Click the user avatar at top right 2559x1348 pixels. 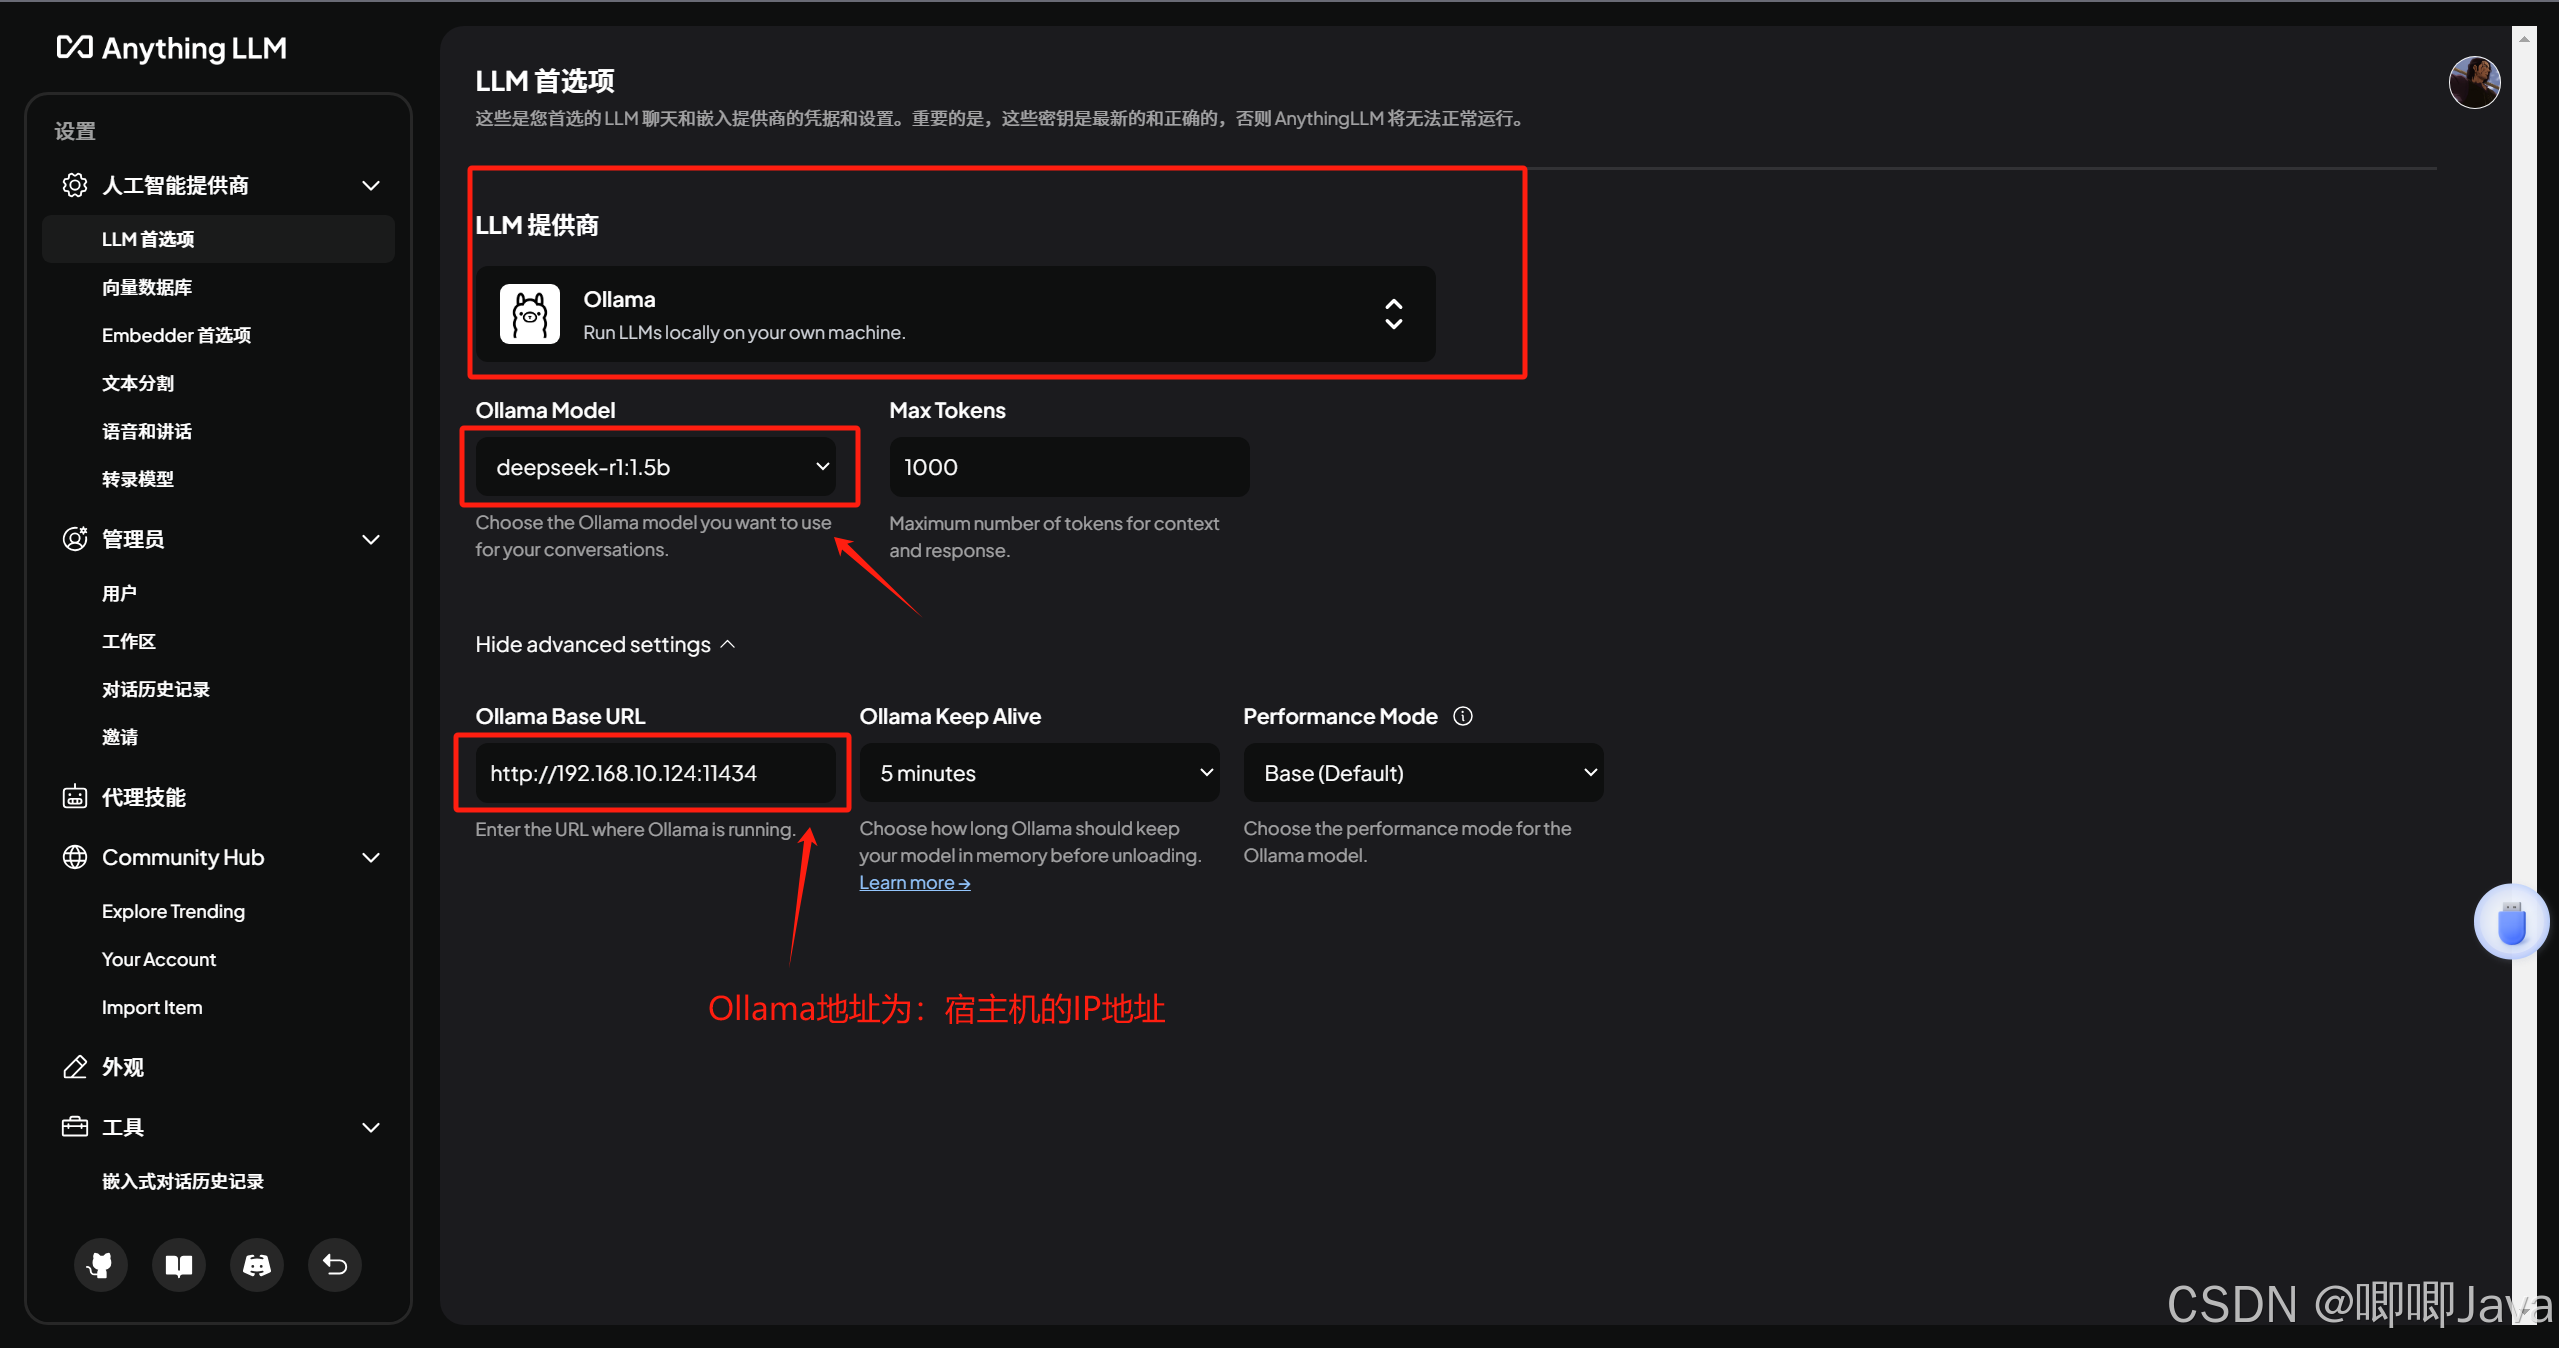tap(2474, 82)
